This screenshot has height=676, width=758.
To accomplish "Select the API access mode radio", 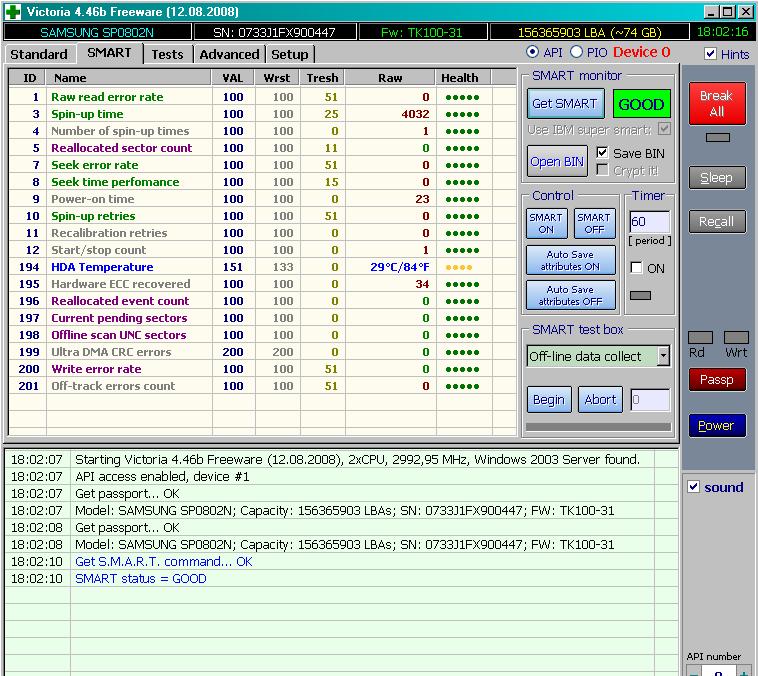I will click(532, 52).
